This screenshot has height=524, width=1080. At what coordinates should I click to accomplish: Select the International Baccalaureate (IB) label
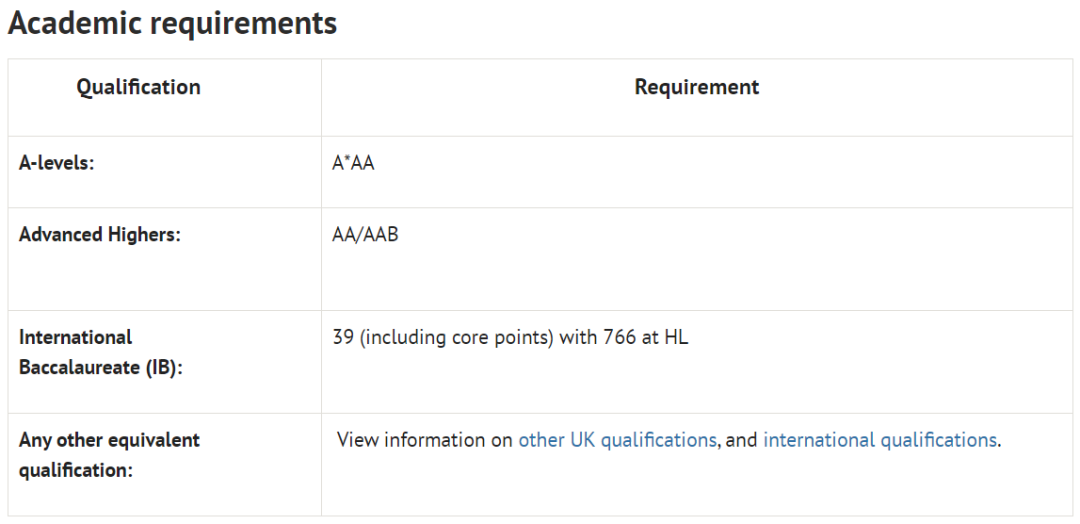tap(101, 353)
